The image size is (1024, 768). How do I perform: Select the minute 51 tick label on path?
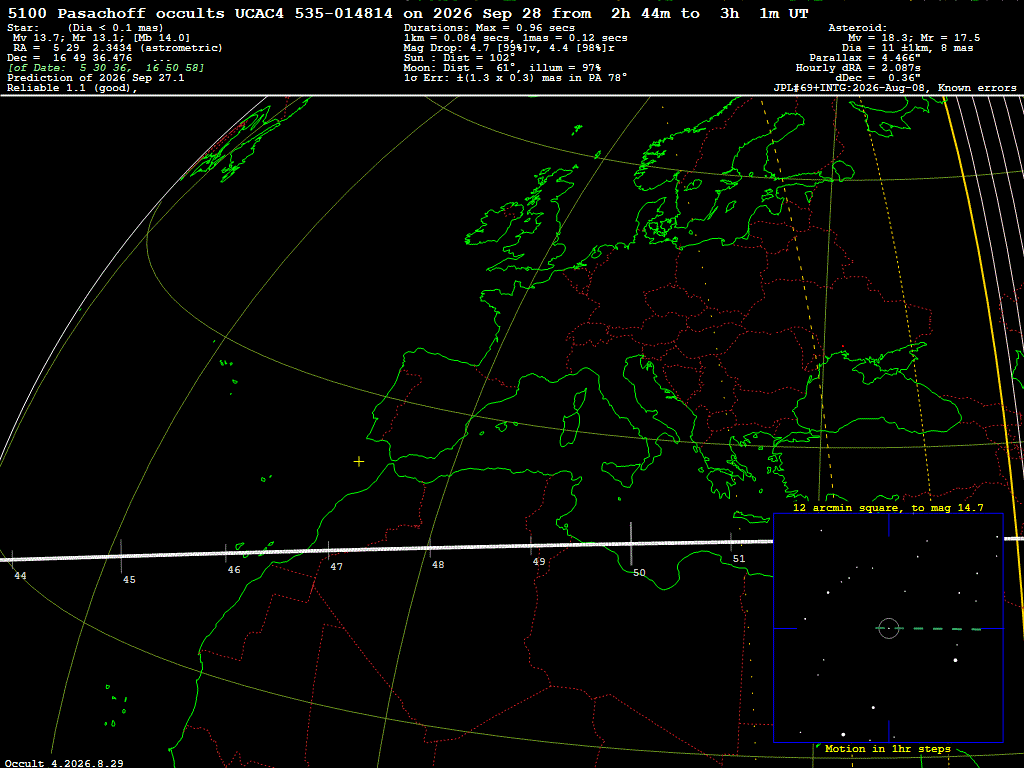[739, 559]
